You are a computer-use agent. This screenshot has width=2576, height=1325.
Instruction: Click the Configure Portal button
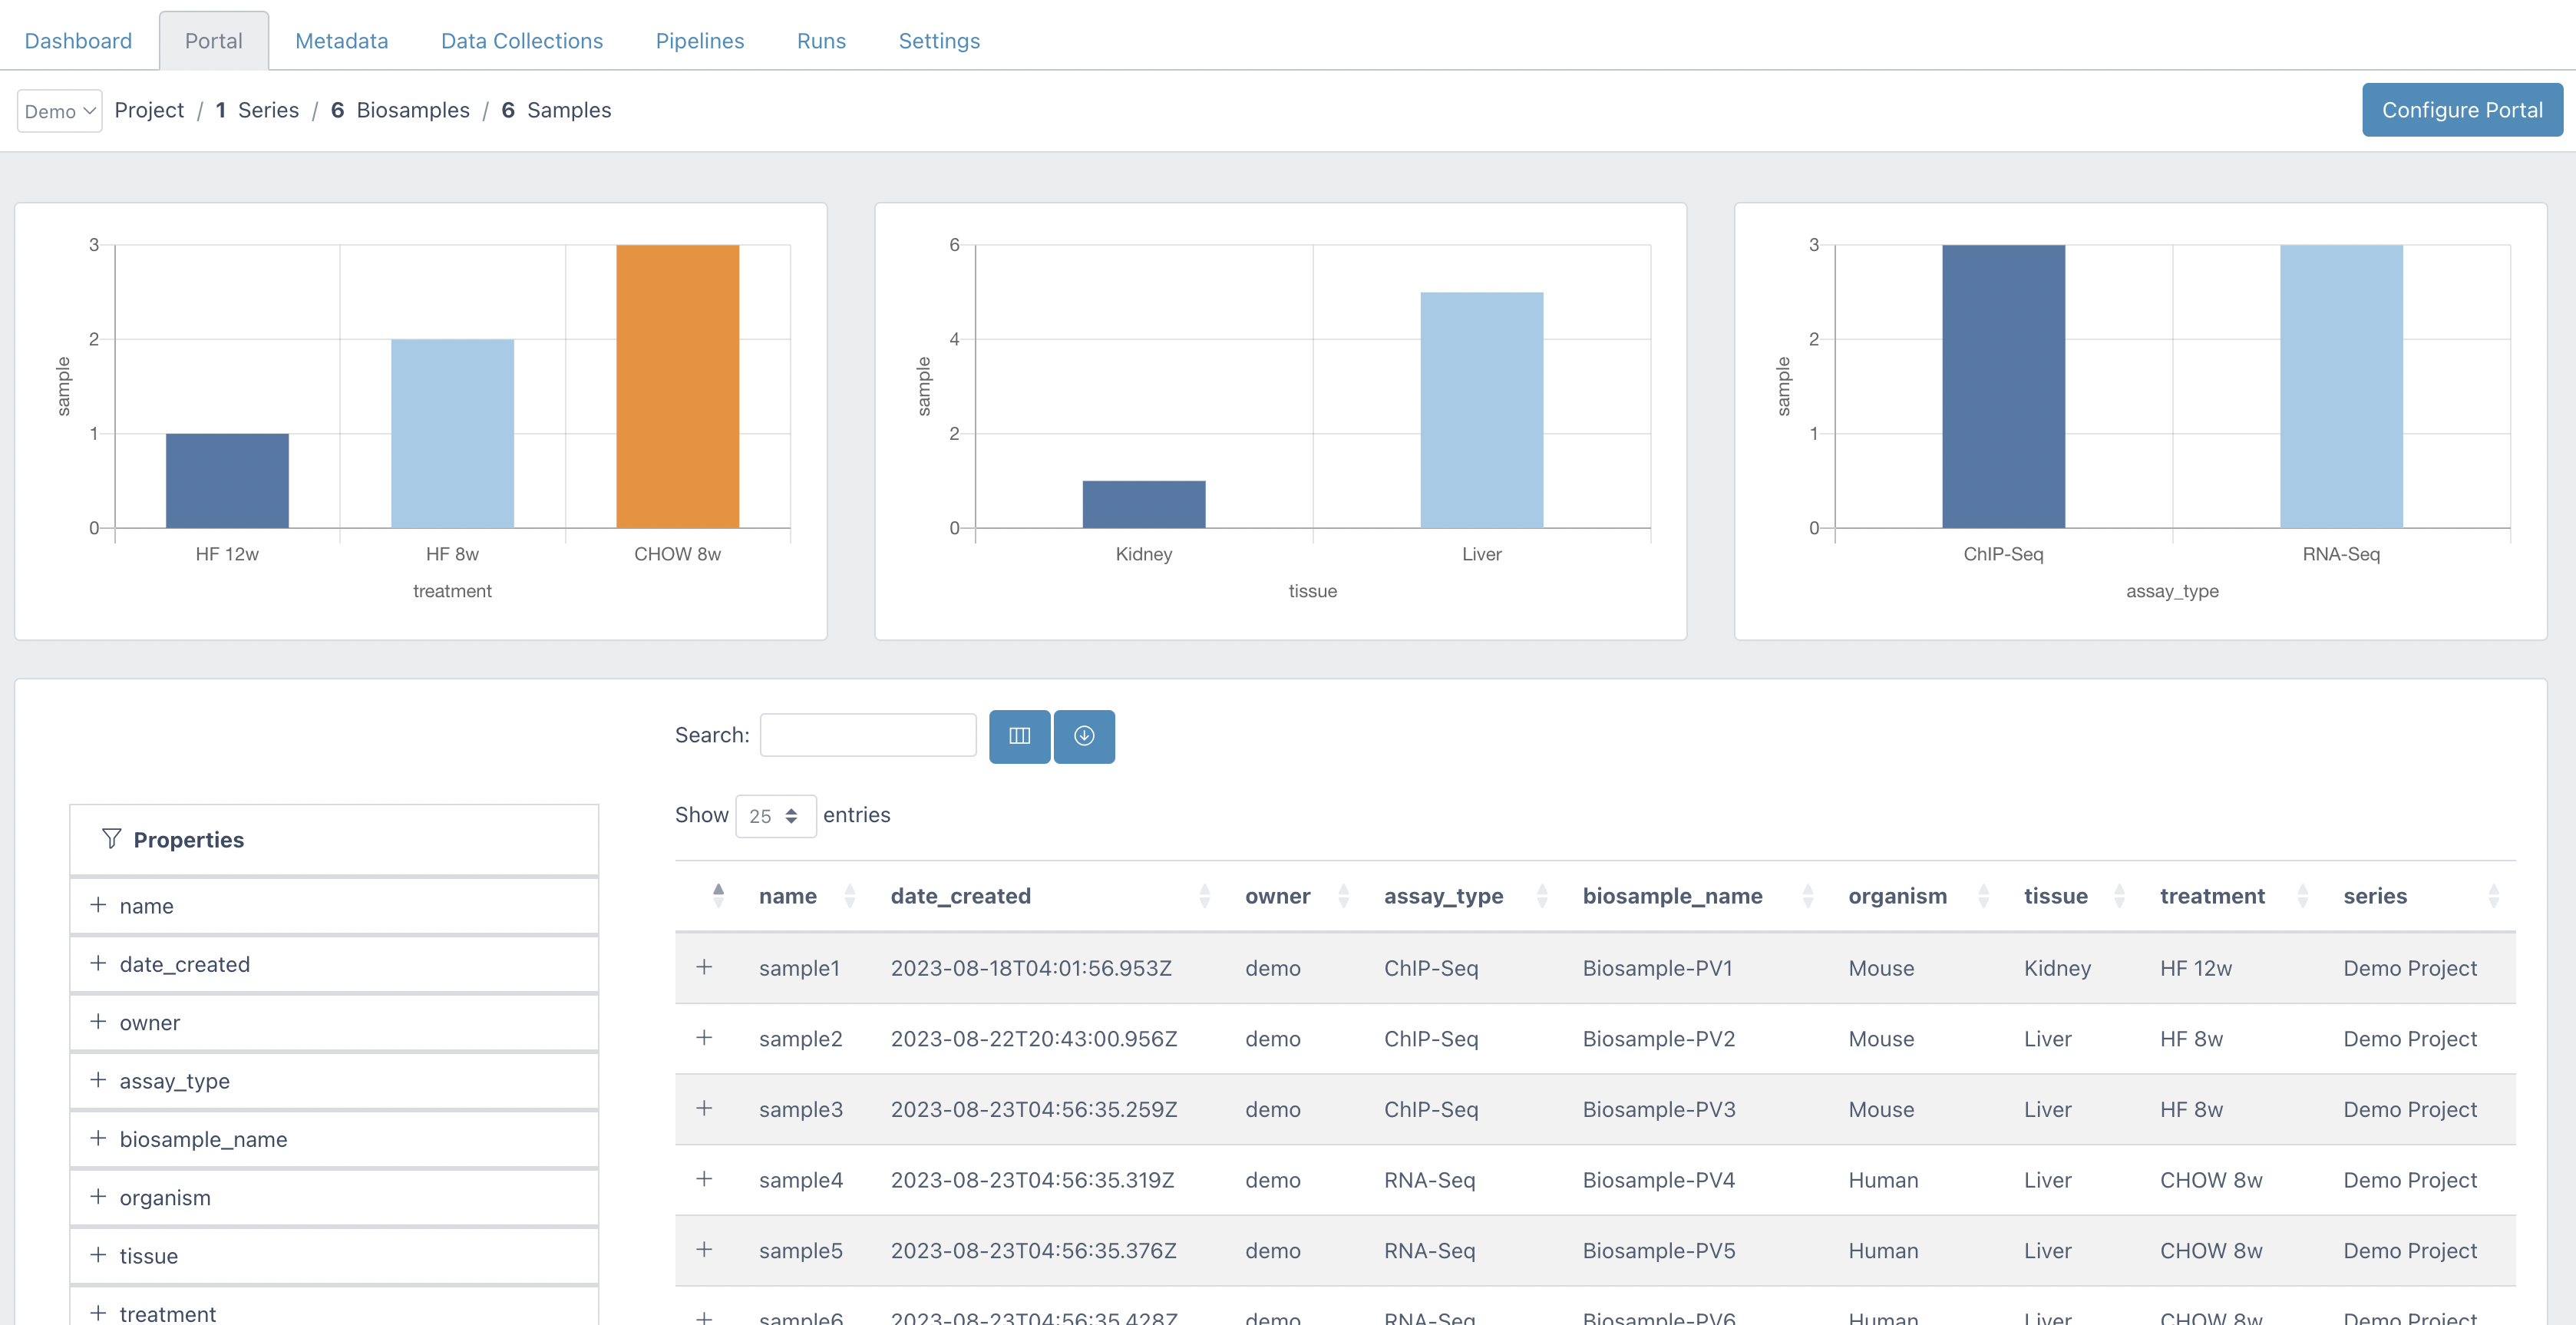(2462, 110)
